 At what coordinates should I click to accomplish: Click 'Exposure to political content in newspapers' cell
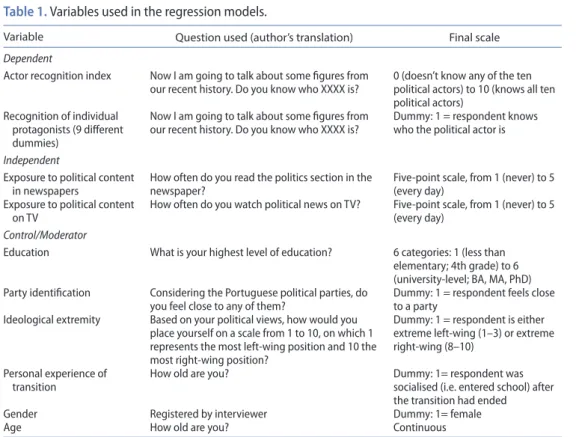(69, 184)
